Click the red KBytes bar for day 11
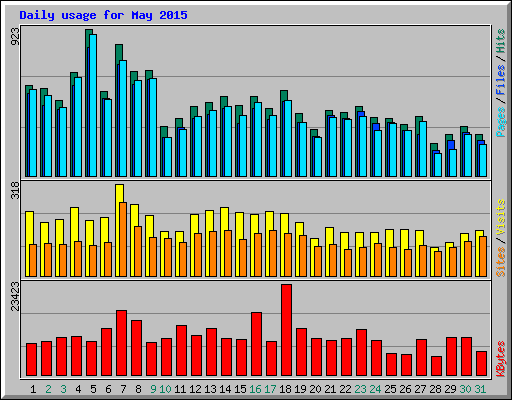512x400 pixels. (x=181, y=351)
